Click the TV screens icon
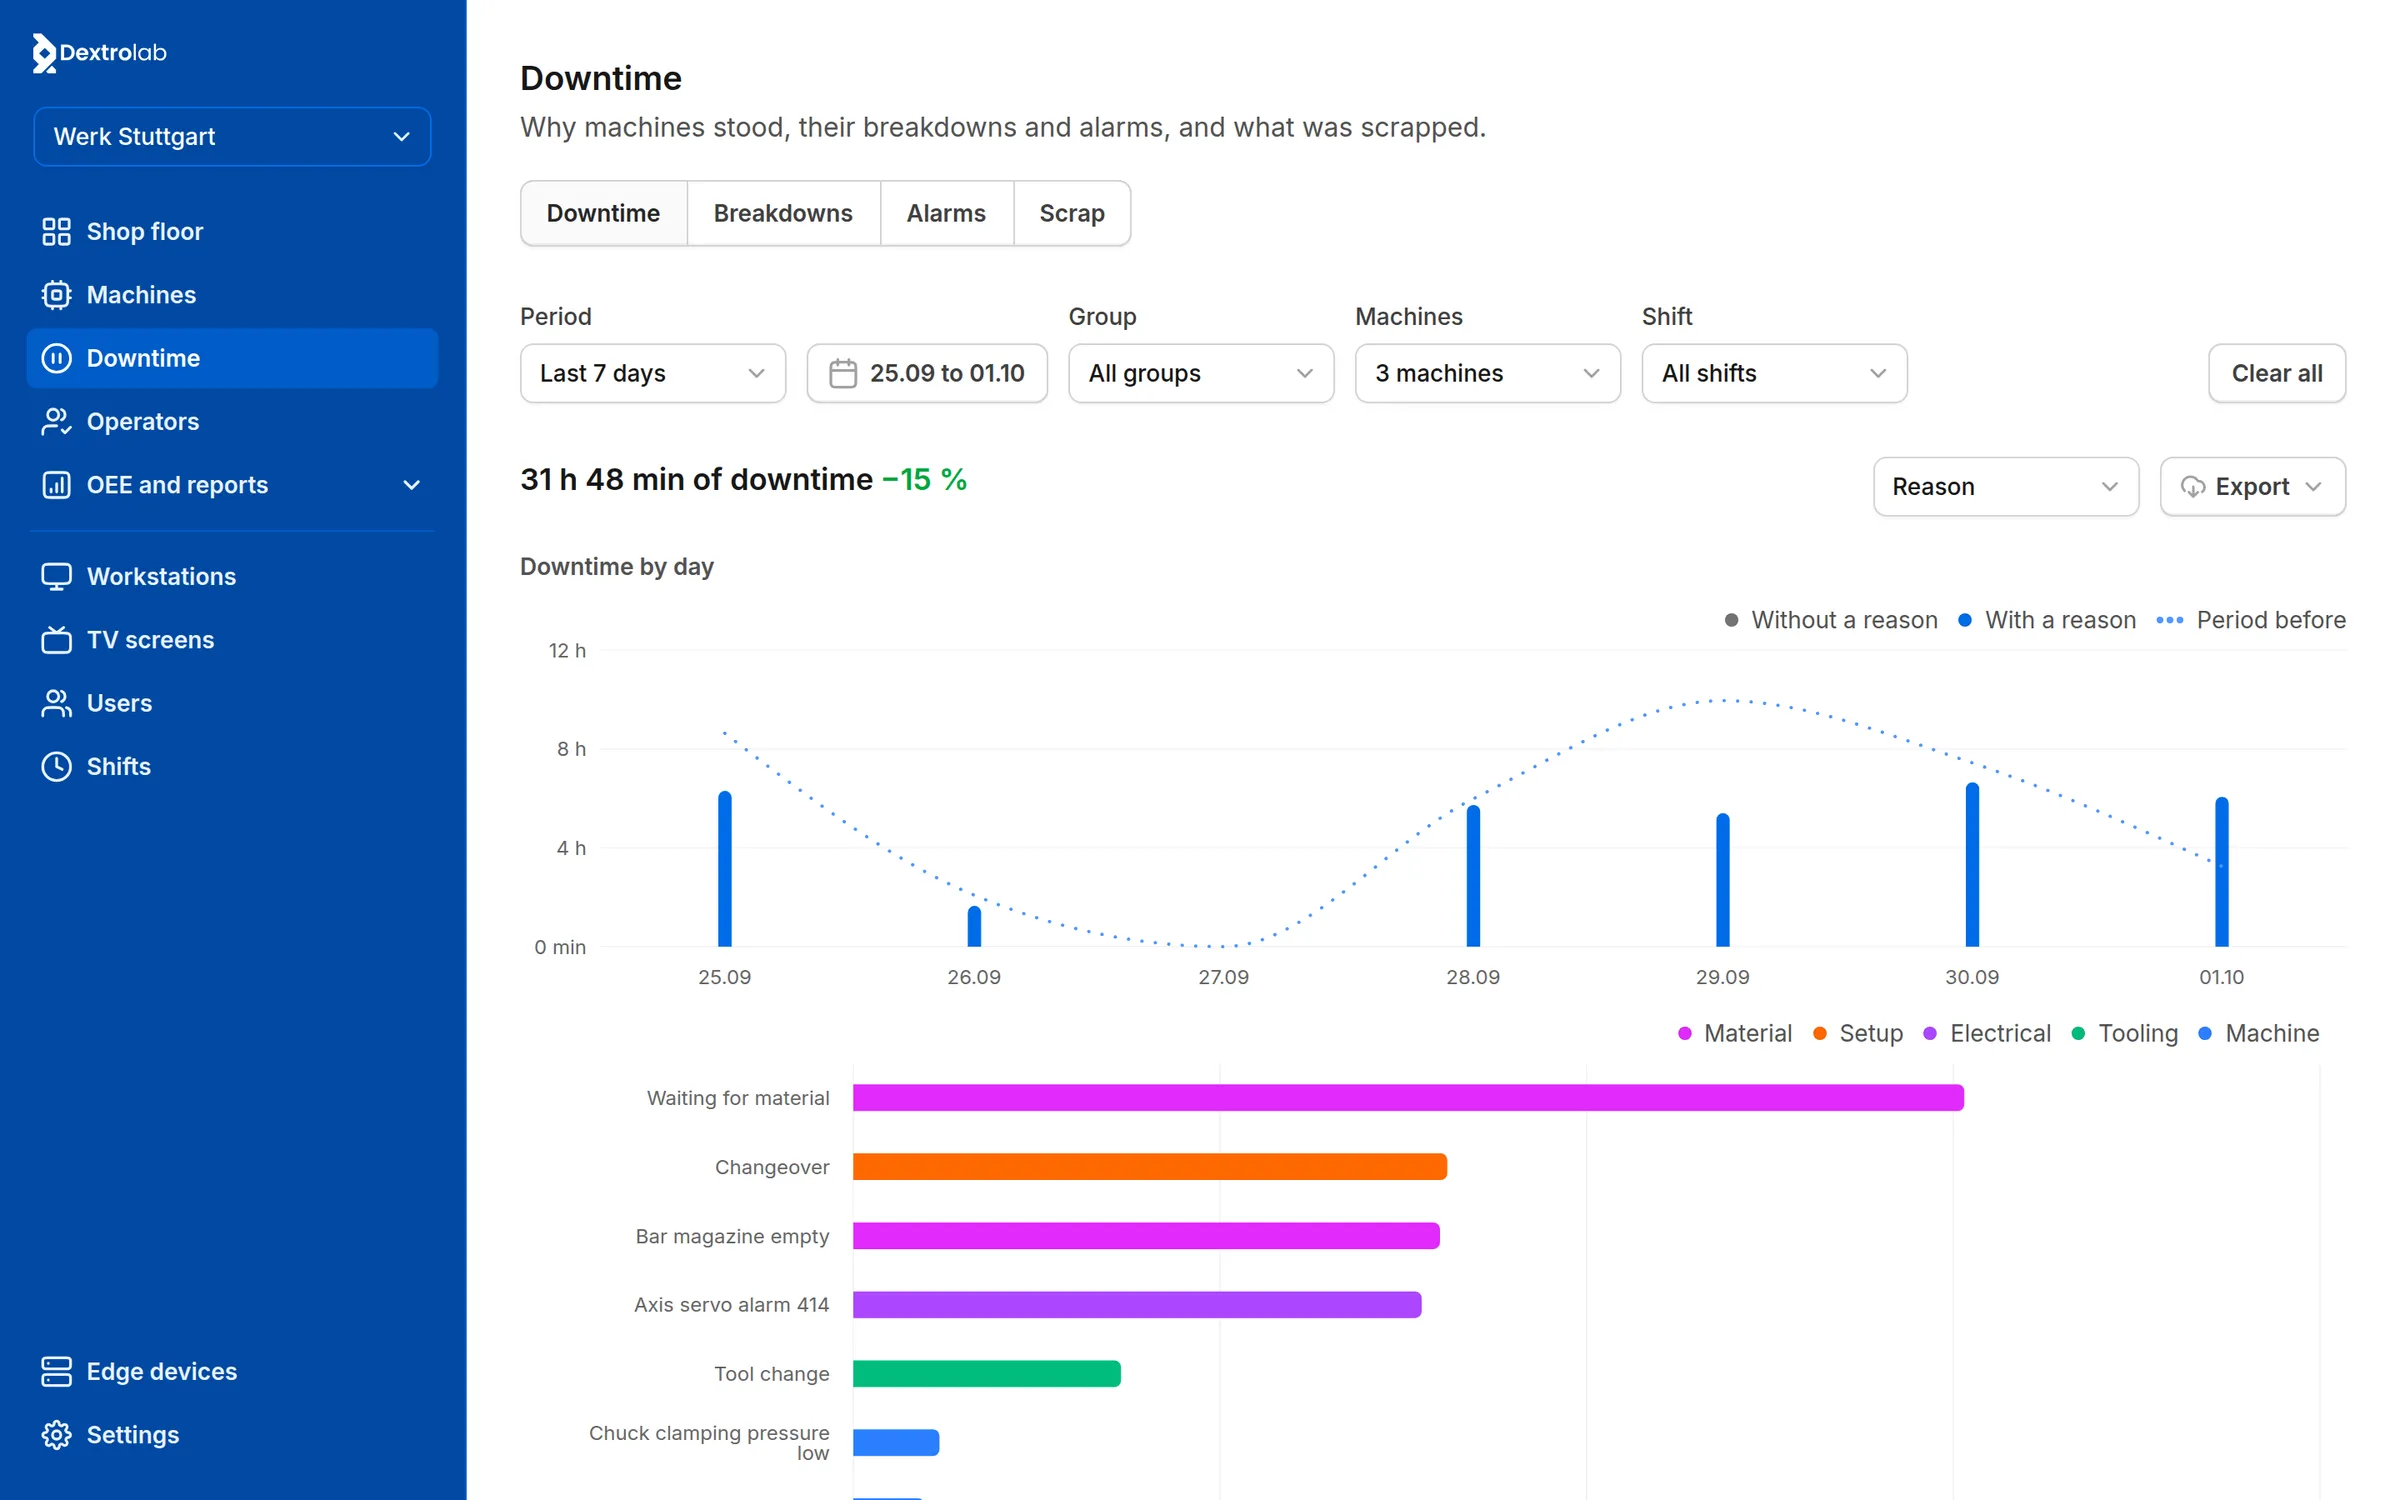Screen dimensions: 2400x1500 pyautogui.click(x=56, y=640)
